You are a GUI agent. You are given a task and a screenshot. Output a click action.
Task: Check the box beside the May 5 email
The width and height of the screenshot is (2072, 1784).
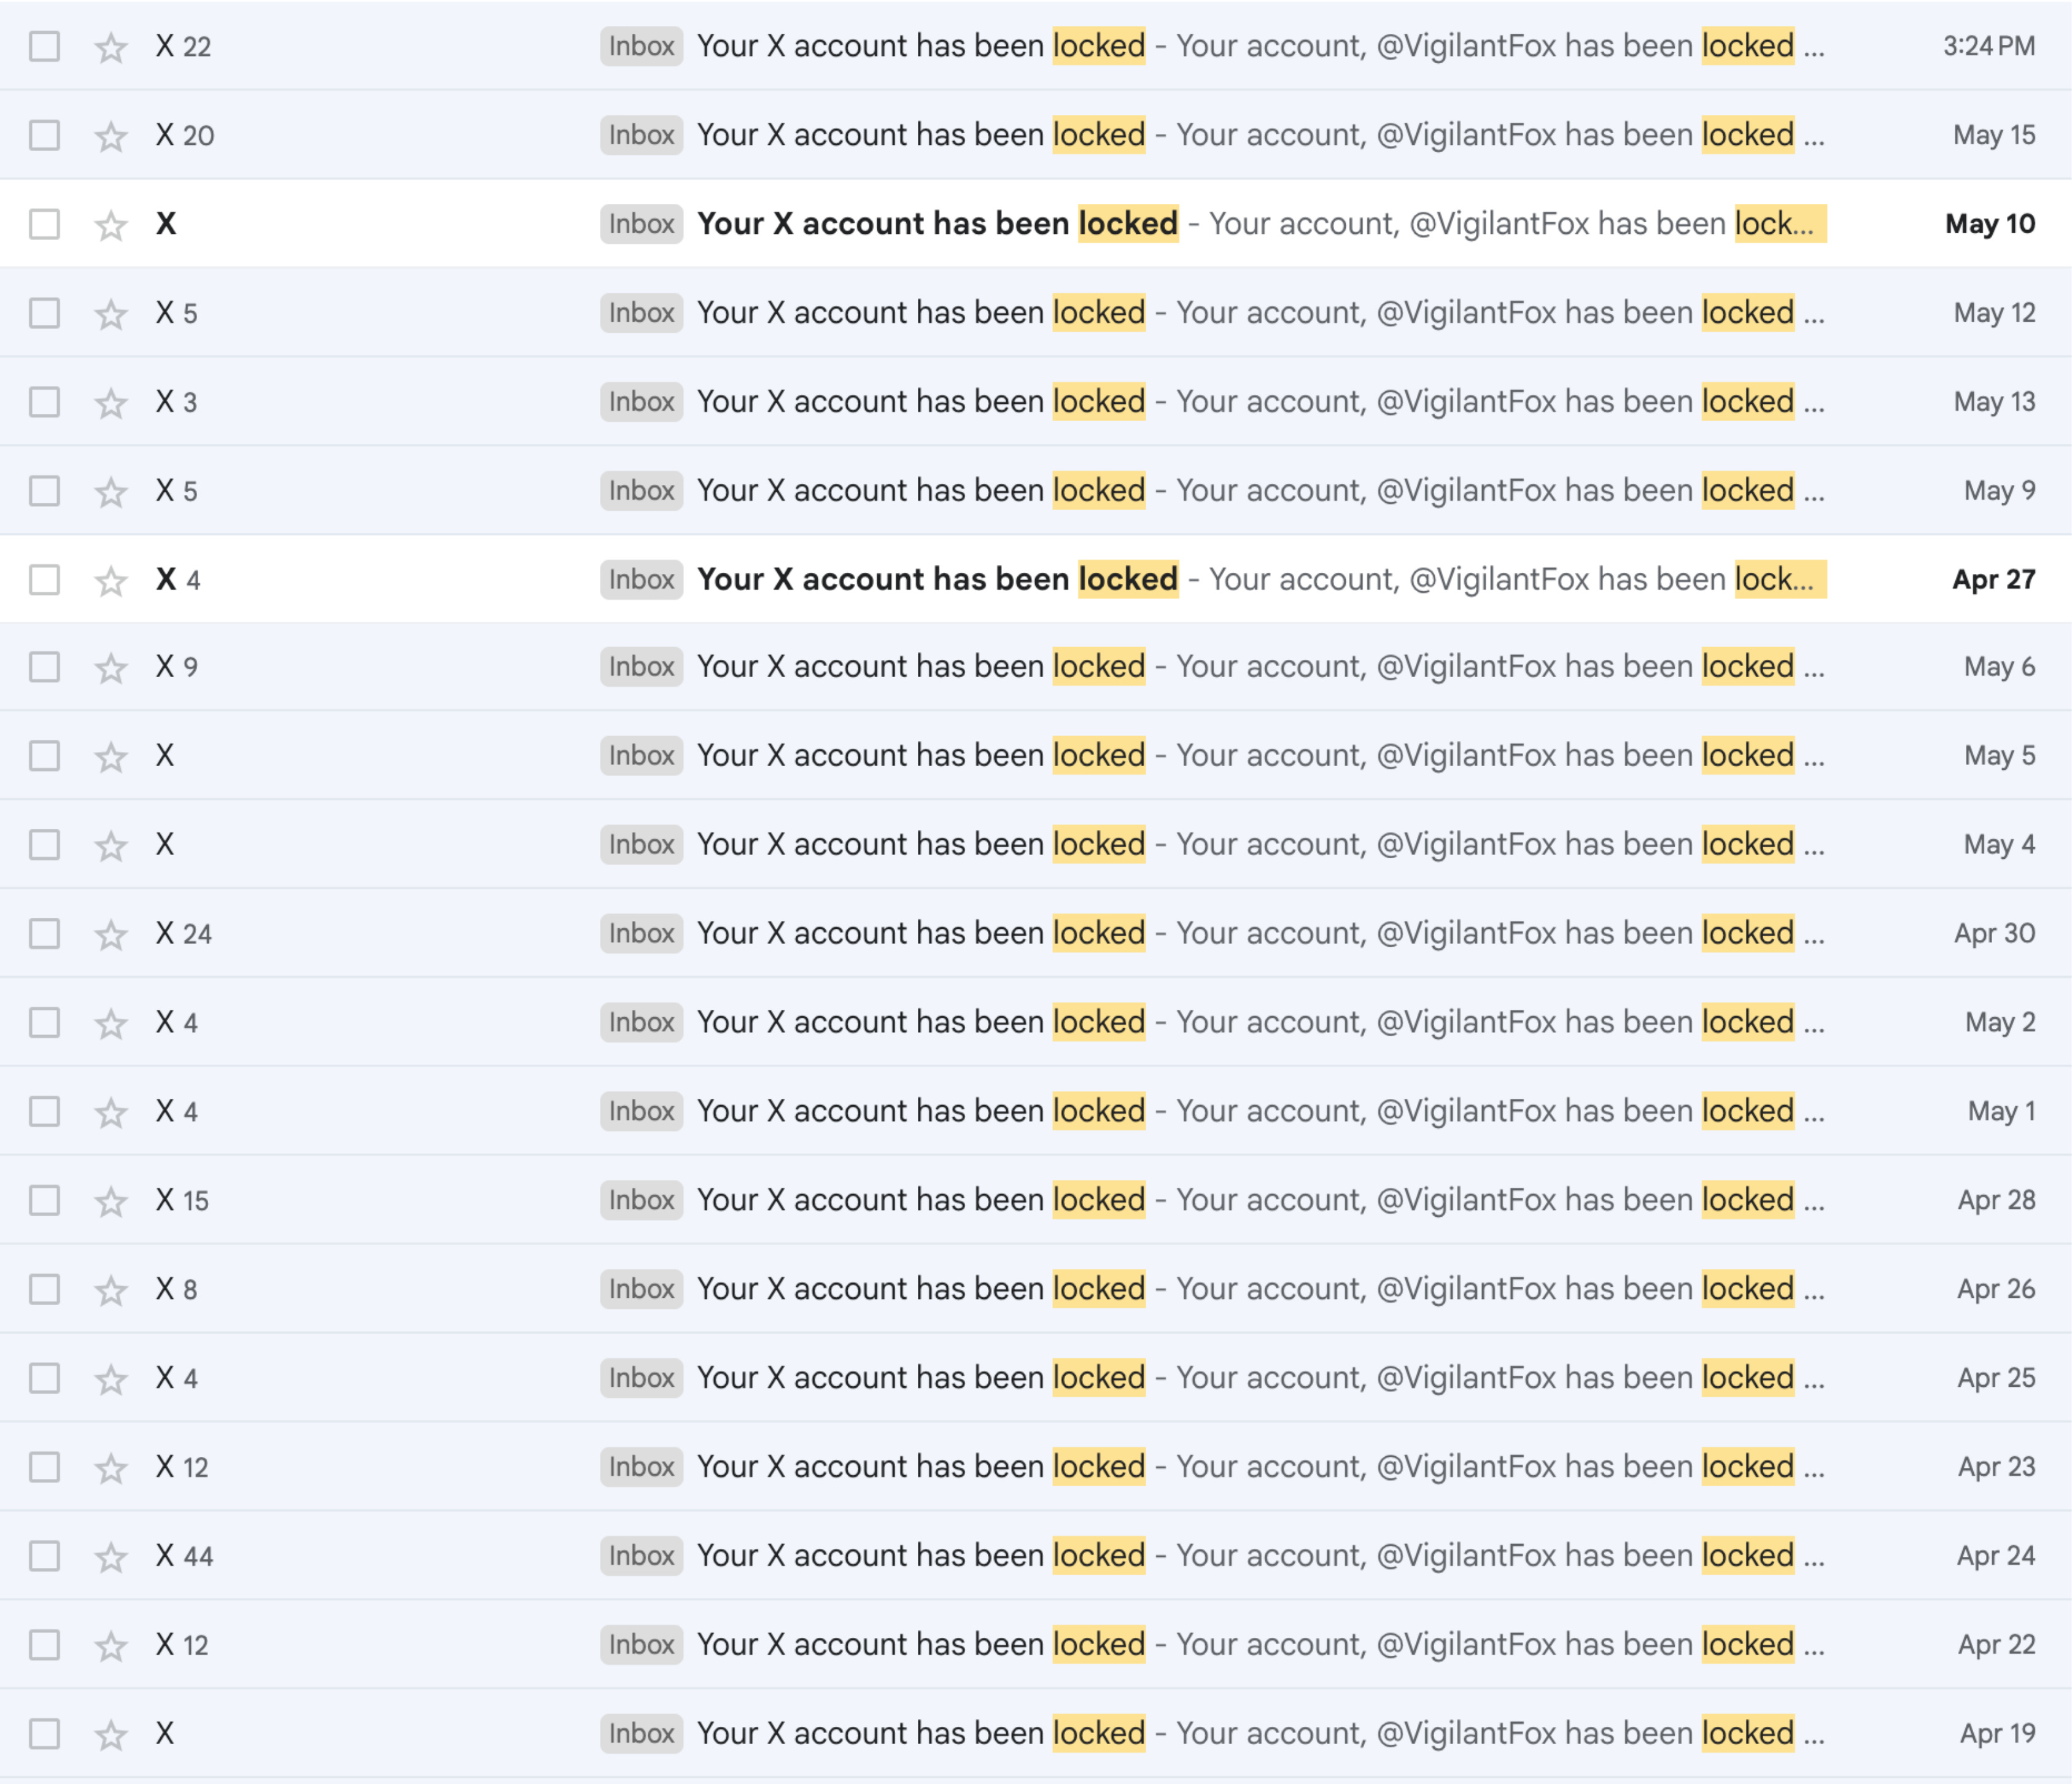[44, 756]
